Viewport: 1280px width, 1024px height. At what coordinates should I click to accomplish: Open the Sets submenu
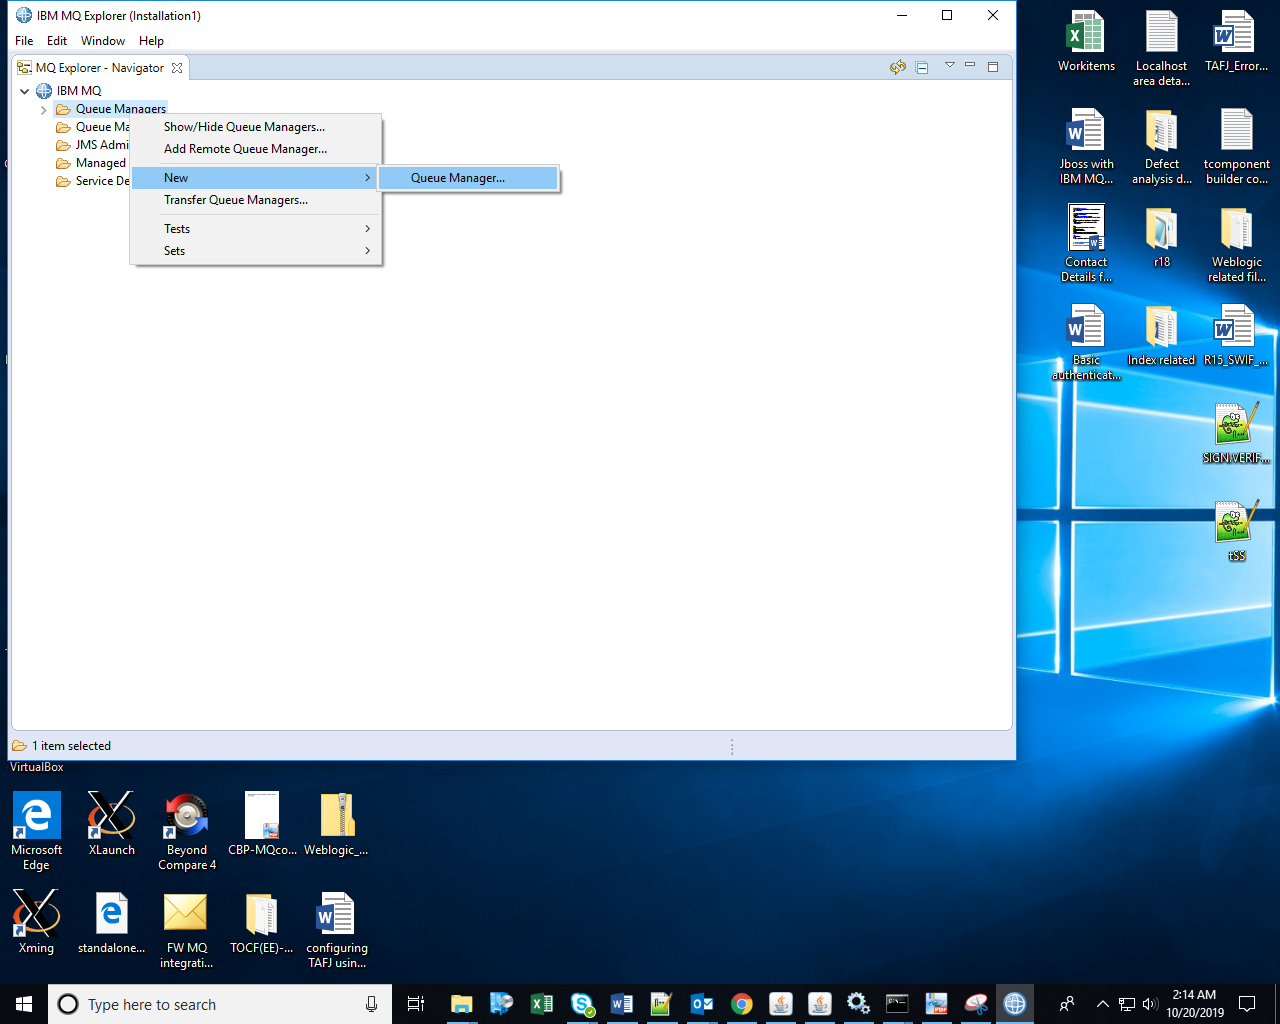coord(174,251)
